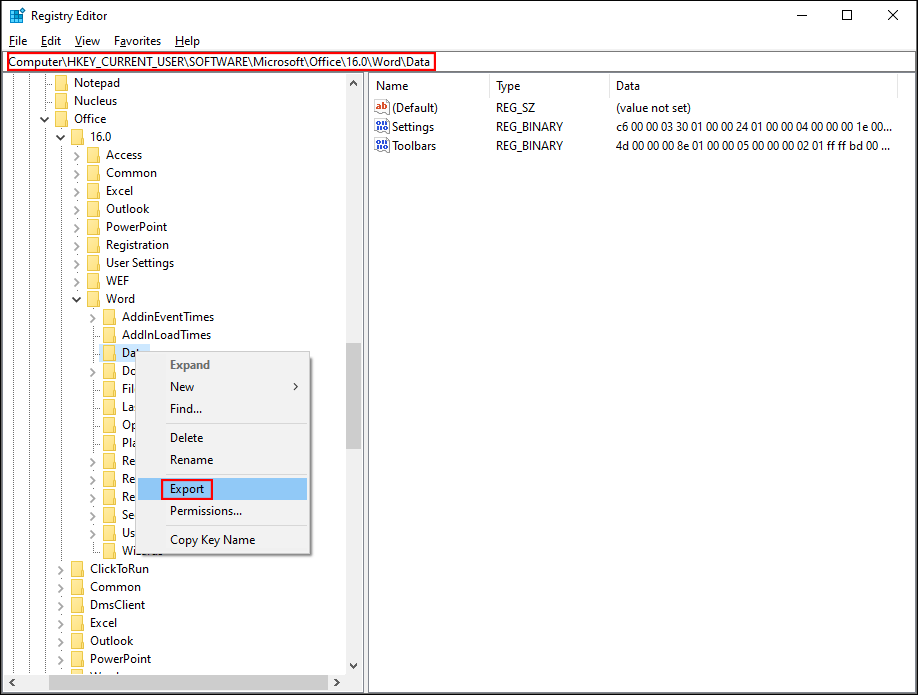Click Settings row REG_BINARY type cell
Viewport: 918px width, 695px height.
[529, 127]
